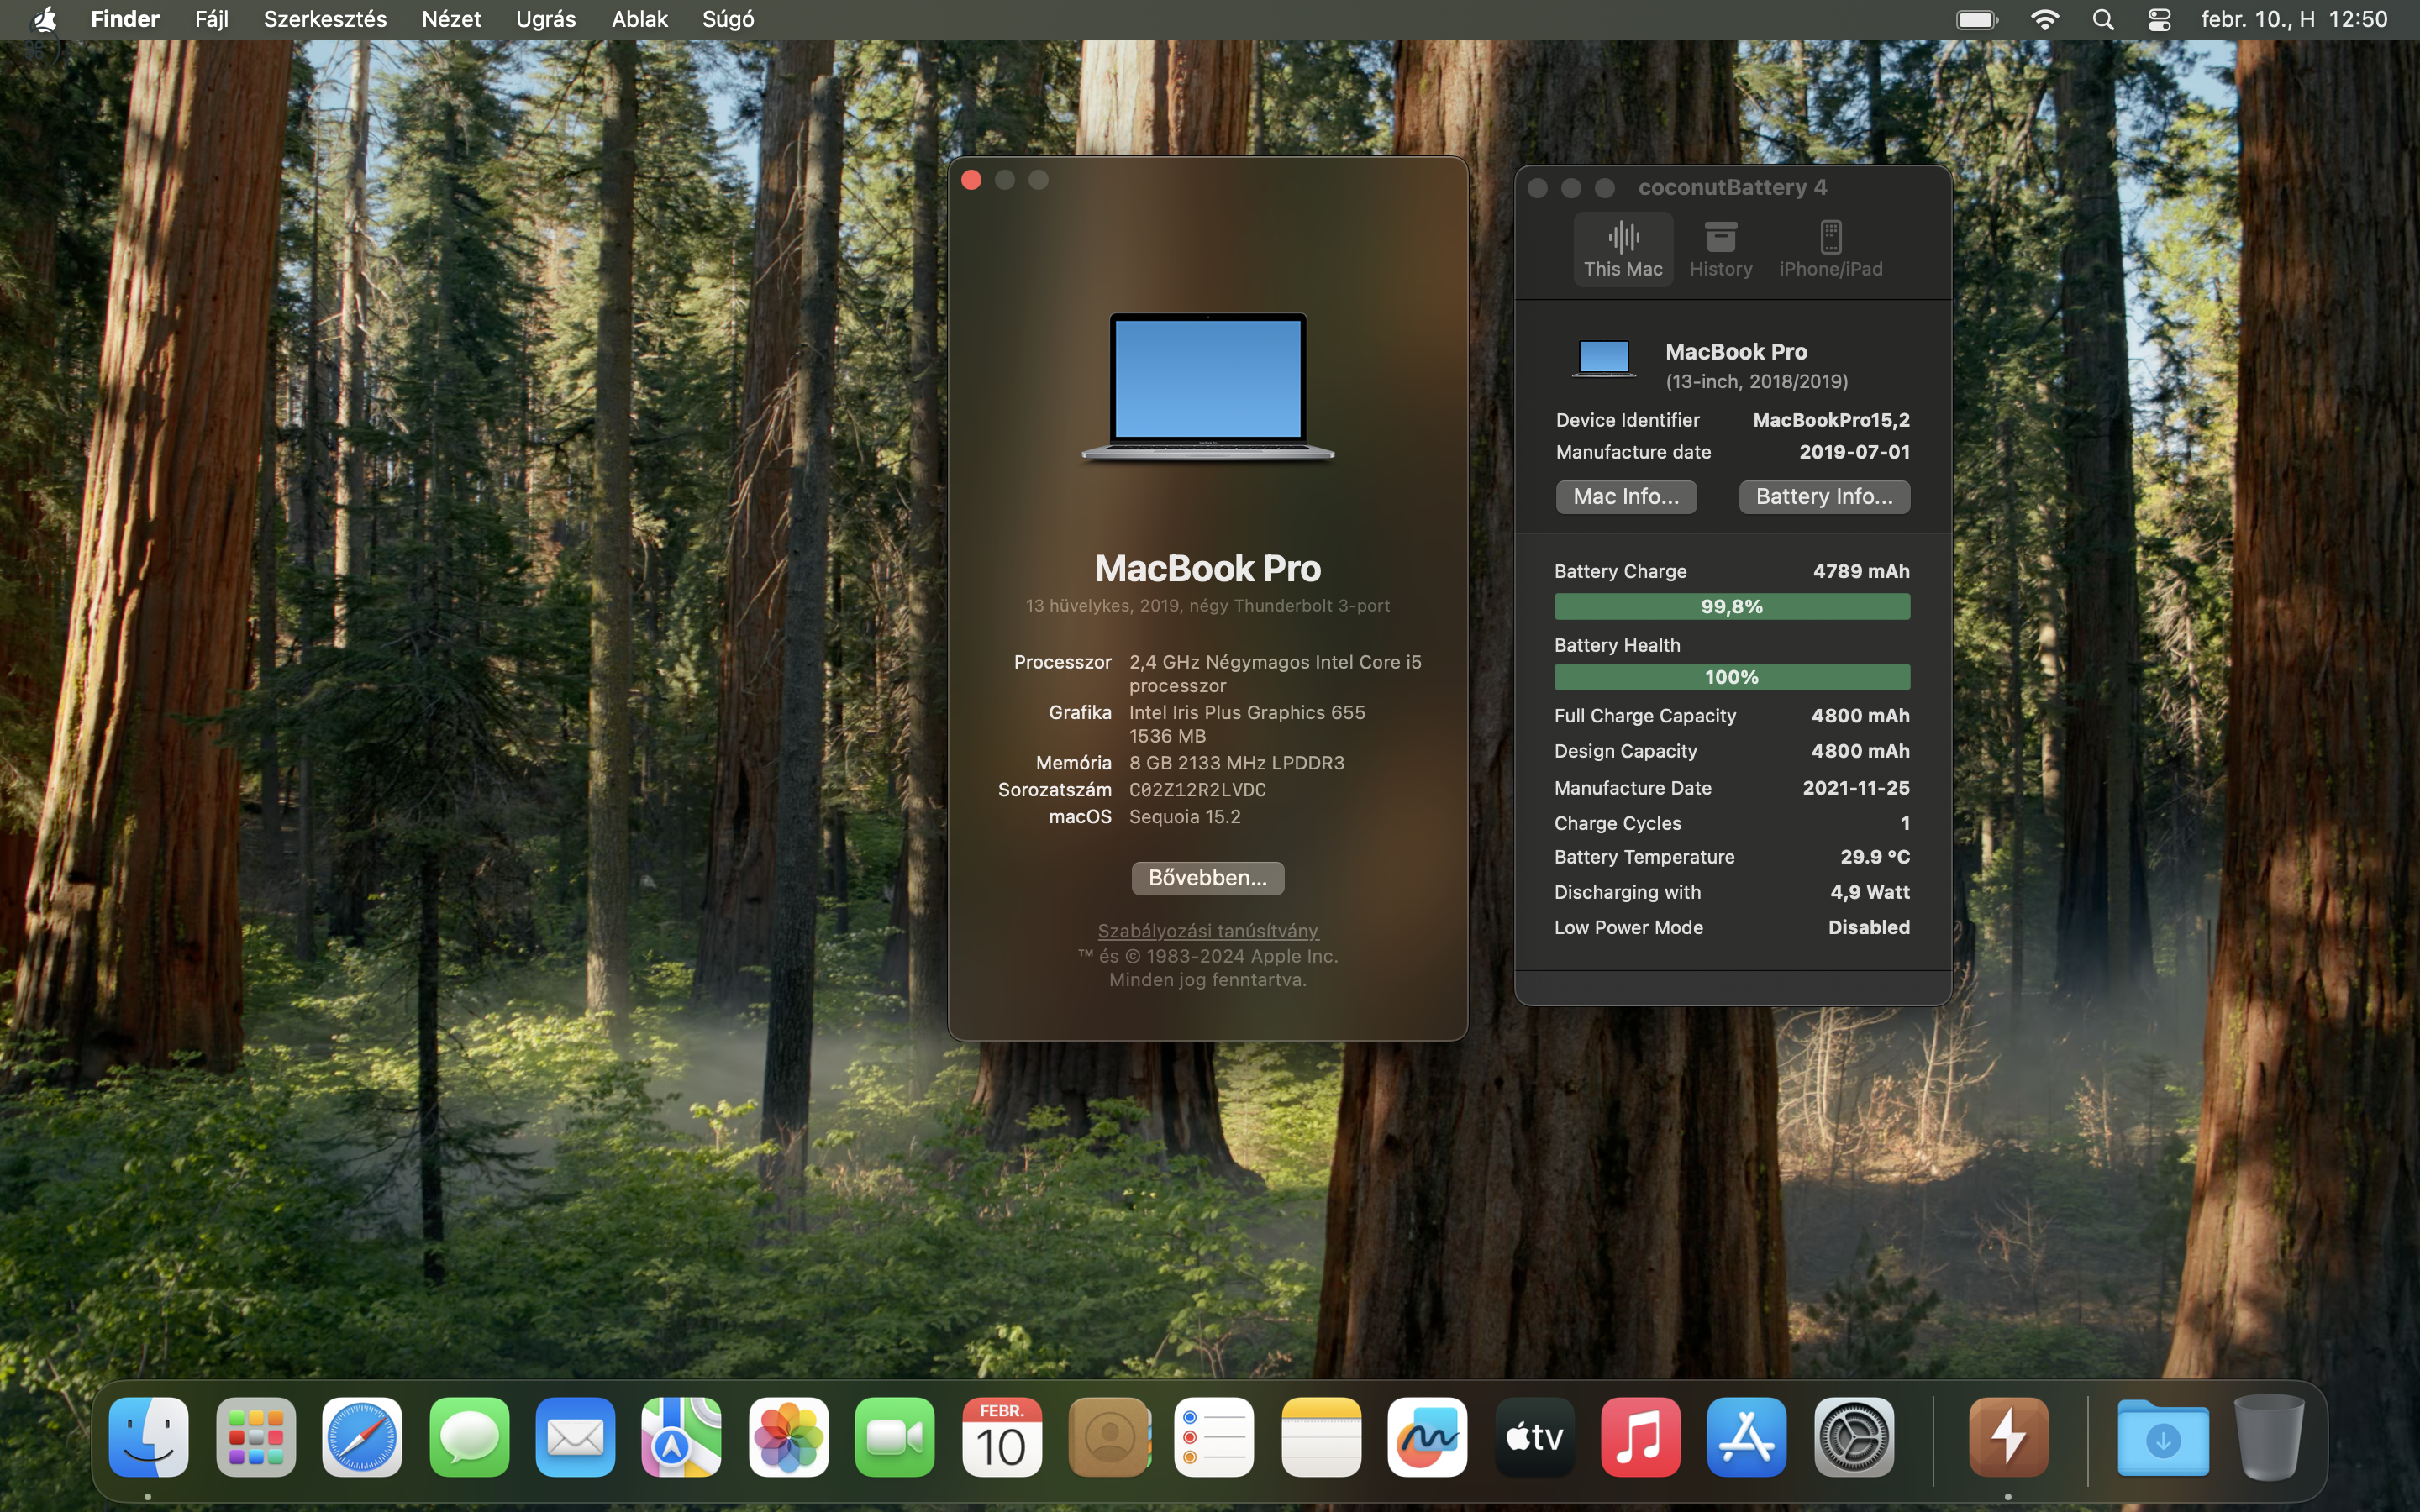Open Maps app in the Dock

681,1437
